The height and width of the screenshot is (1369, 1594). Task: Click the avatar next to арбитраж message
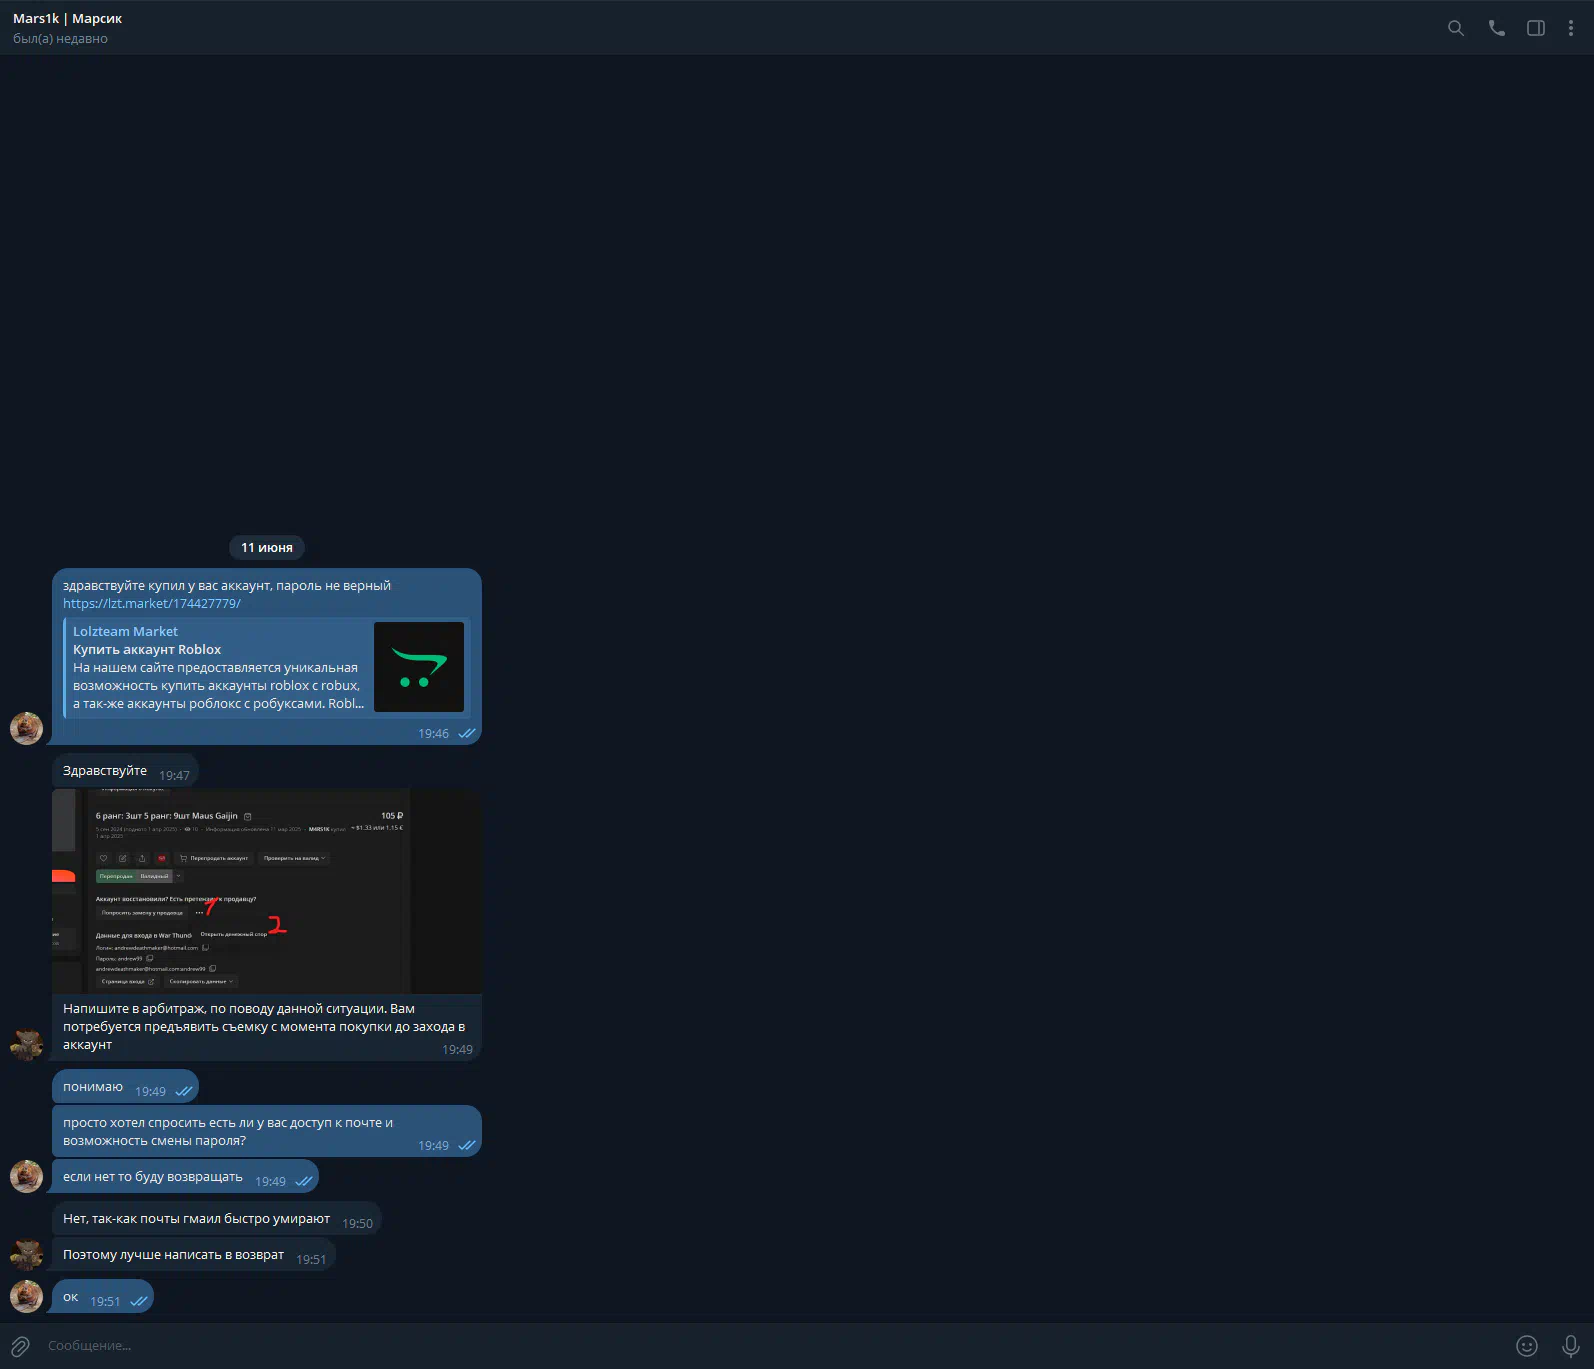click(x=26, y=1044)
